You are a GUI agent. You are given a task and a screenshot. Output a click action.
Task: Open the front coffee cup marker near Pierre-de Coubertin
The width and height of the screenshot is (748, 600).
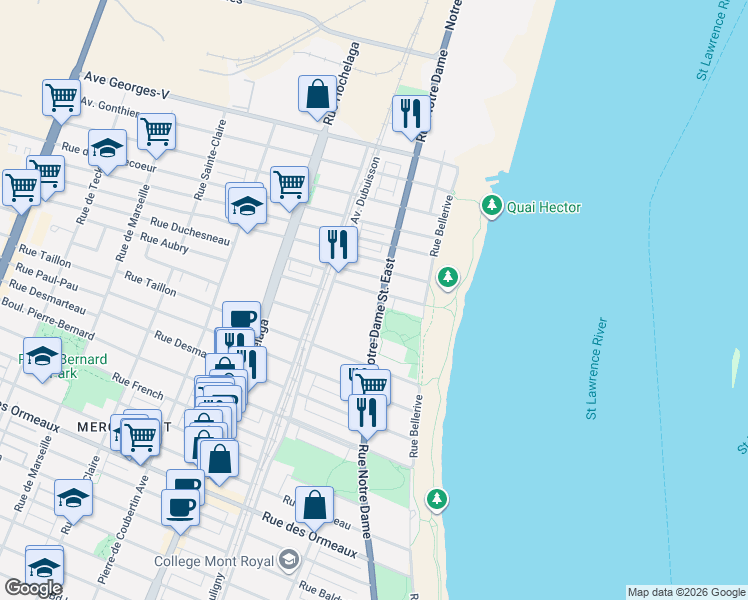tap(180, 508)
